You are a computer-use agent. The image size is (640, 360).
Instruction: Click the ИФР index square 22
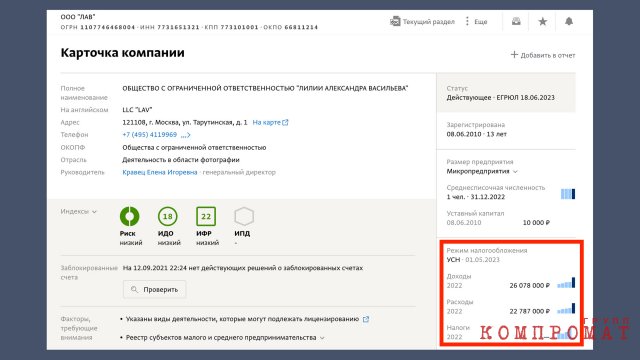[x=206, y=216]
